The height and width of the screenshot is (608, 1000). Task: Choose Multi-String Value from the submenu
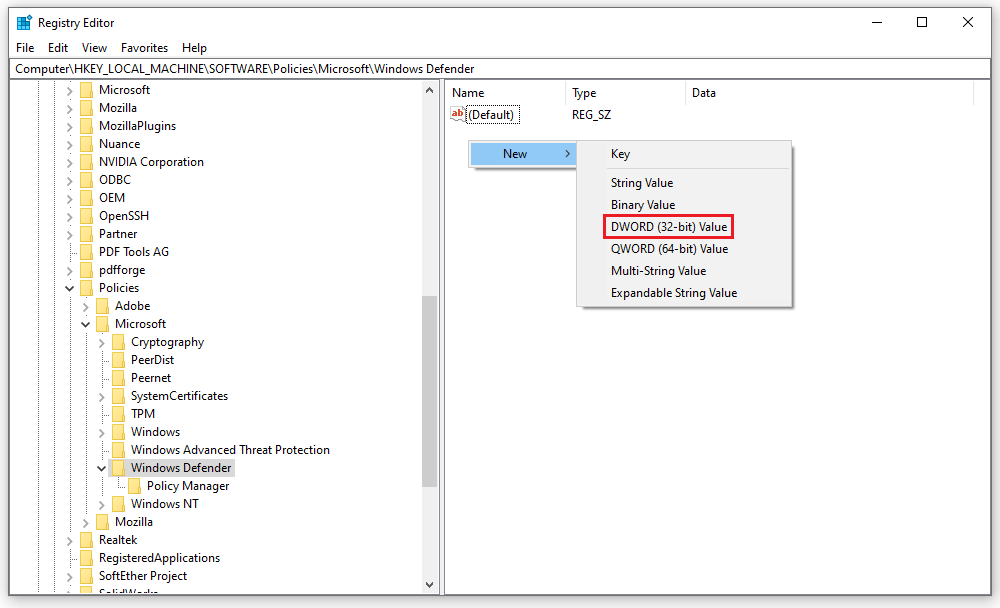684,271
